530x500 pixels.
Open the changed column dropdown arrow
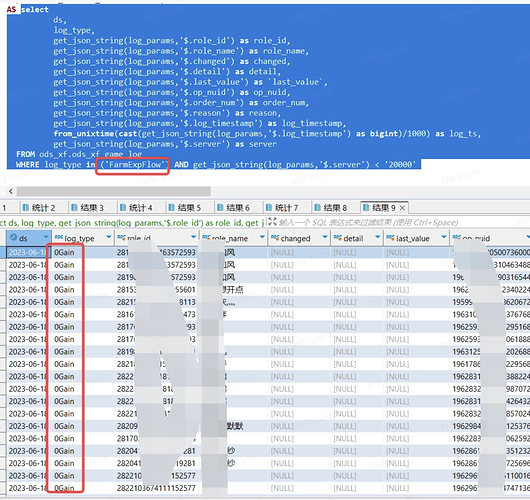point(325,237)
